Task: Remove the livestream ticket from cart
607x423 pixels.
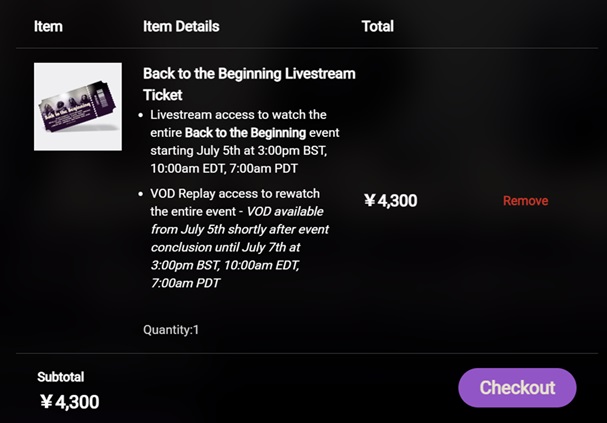Action: coord(525,201)
